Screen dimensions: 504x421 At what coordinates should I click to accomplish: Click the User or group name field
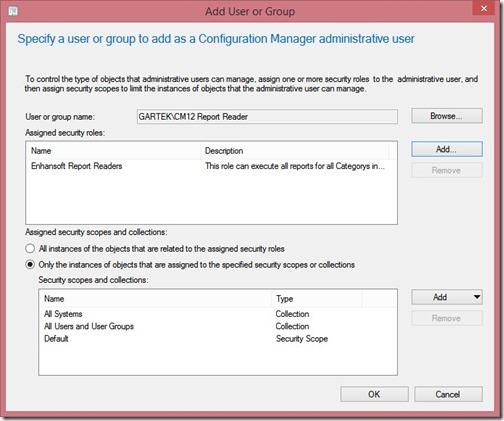click(267, 117)
